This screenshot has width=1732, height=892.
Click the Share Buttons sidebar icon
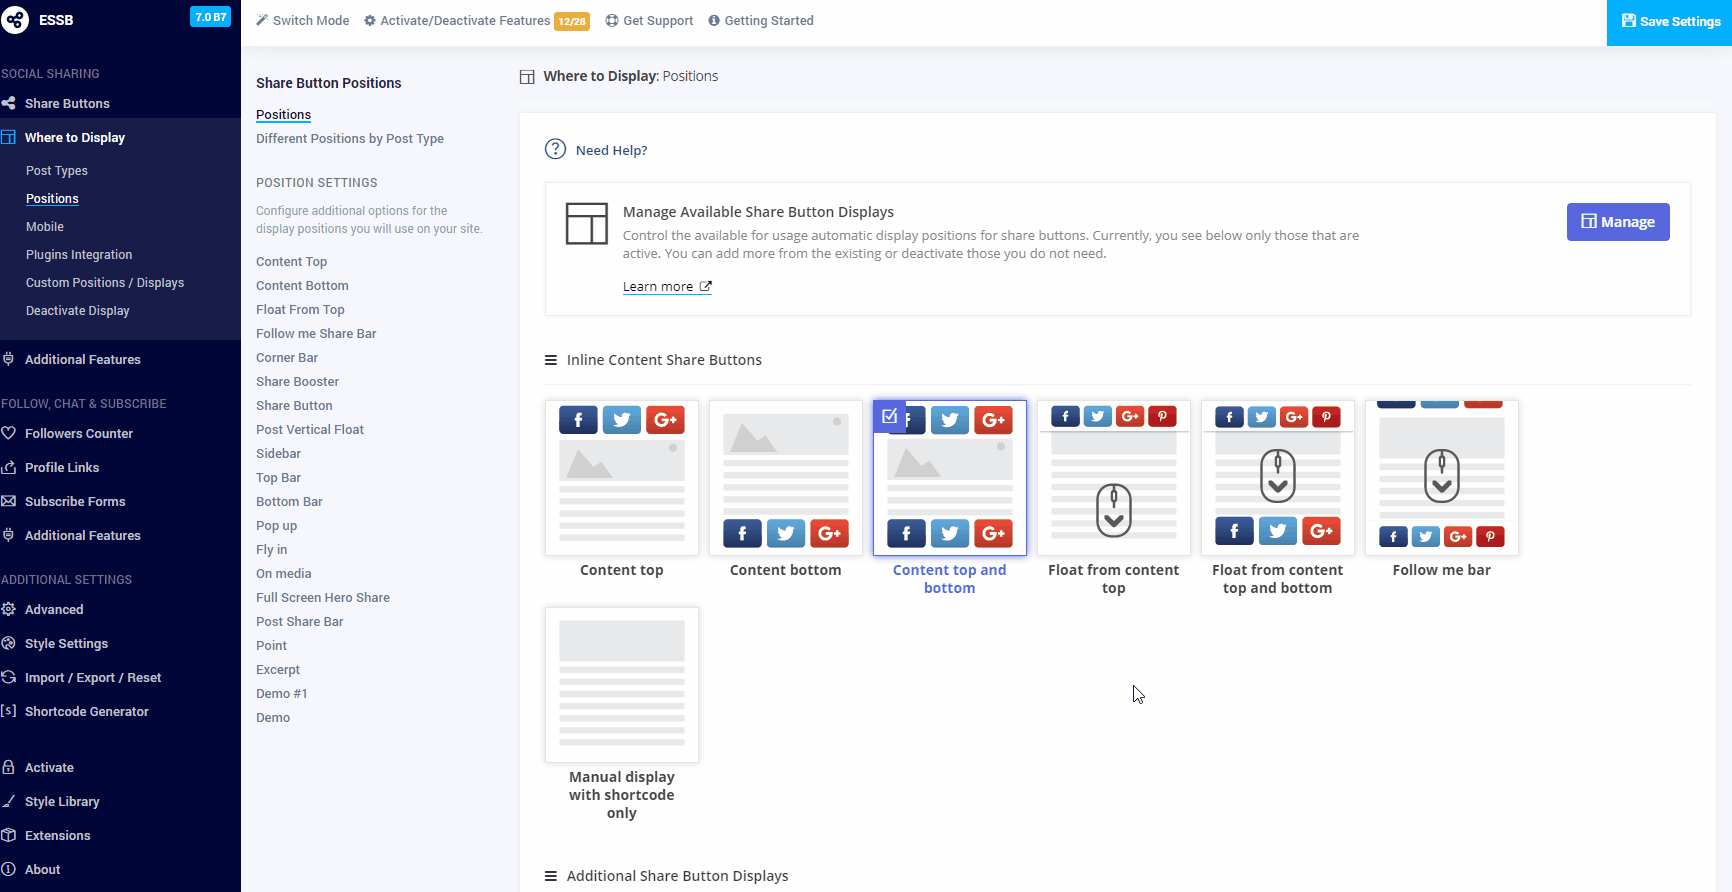(x=8, y=103)
